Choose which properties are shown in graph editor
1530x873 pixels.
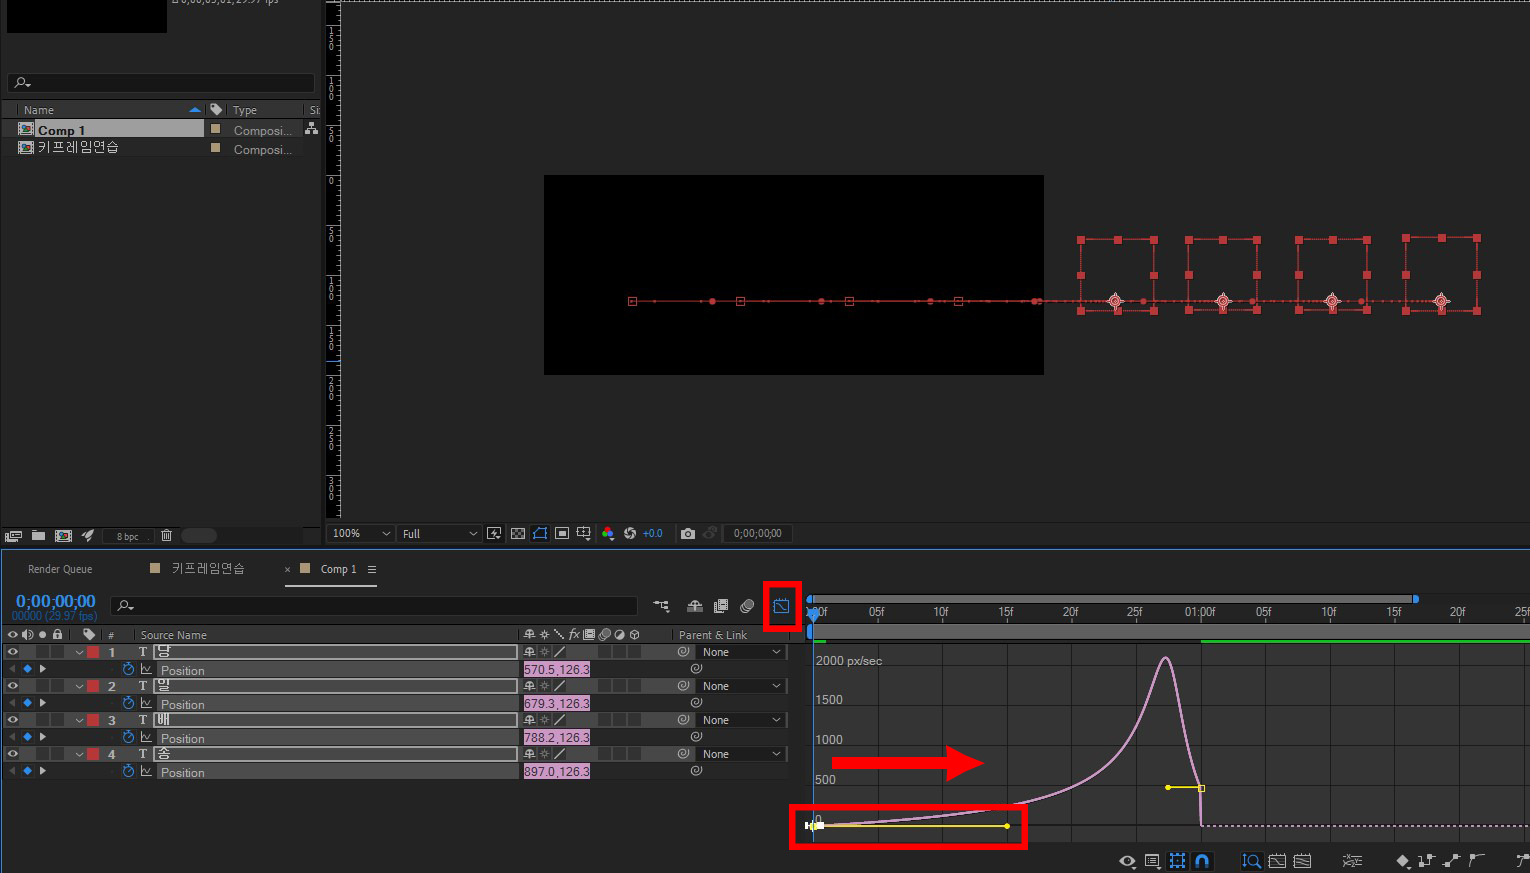[x=1128, y=861]
